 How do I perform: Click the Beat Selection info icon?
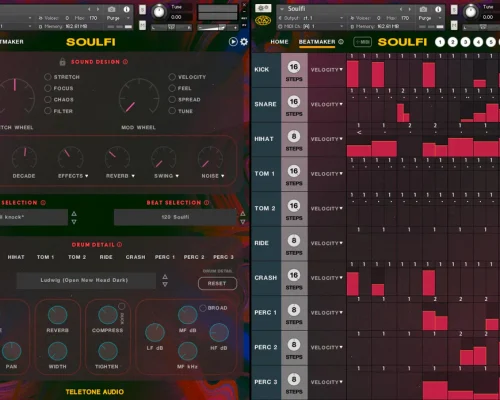click(206, 203)
